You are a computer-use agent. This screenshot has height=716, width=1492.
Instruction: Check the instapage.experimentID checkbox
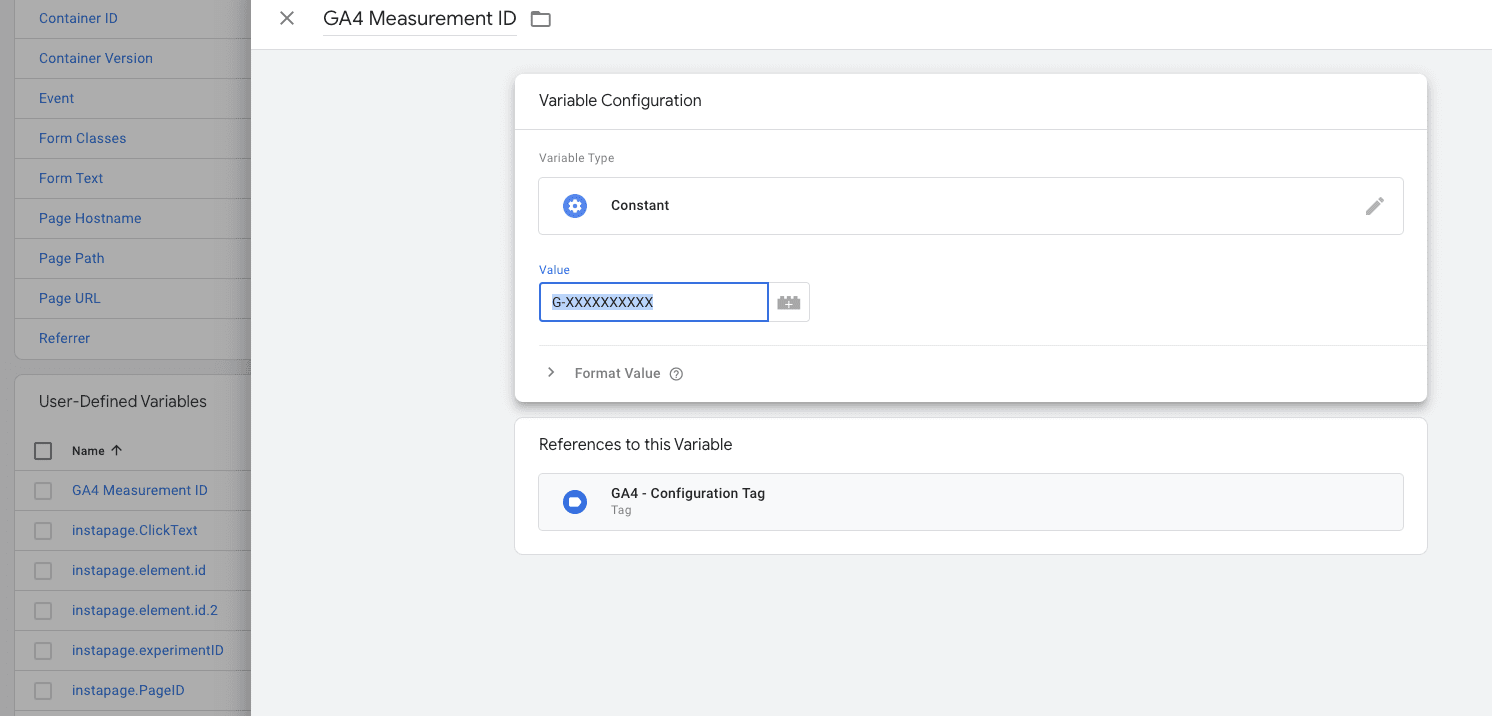coord(43,650)
